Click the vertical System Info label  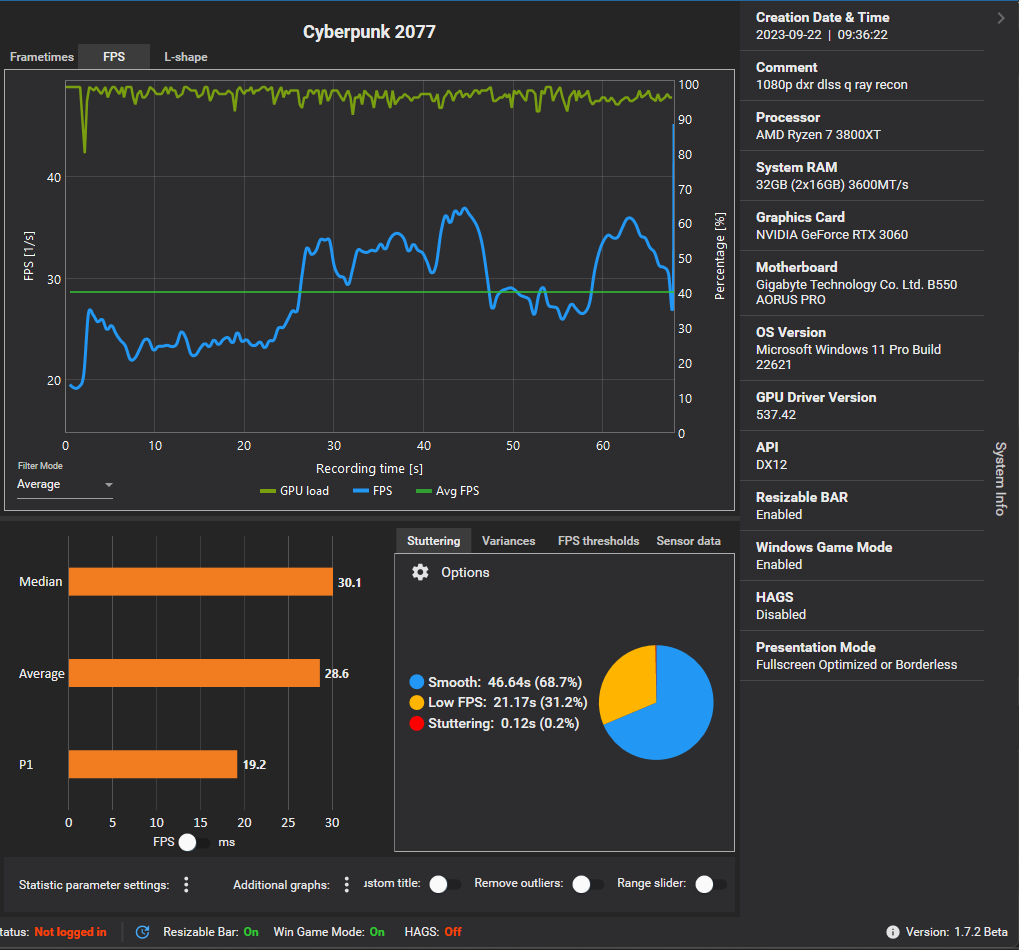click(x=1001, y=479)
